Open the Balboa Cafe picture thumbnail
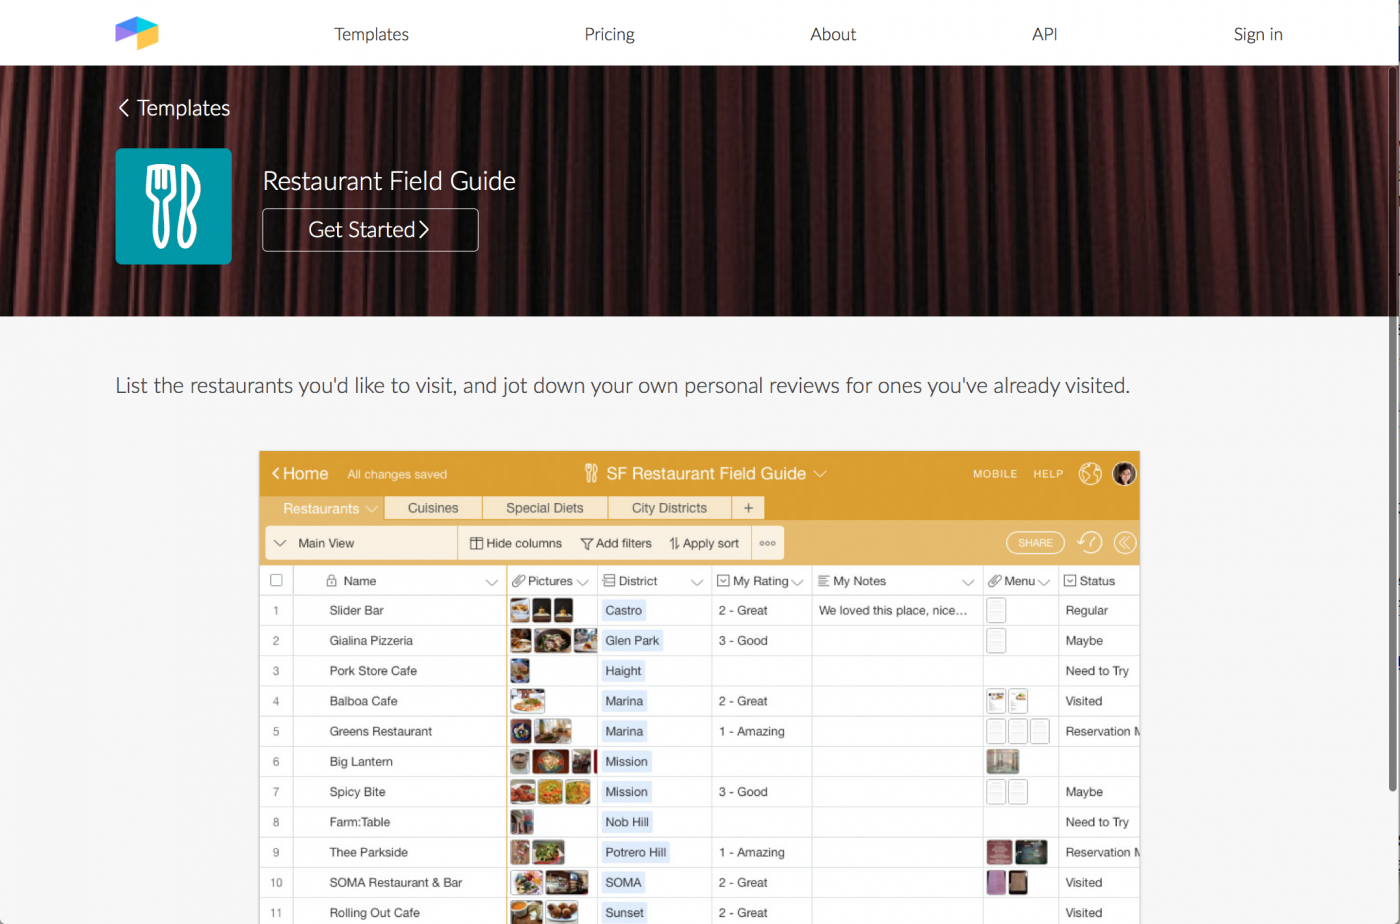This screenshot has height=924, width=1400. [528, 701]
